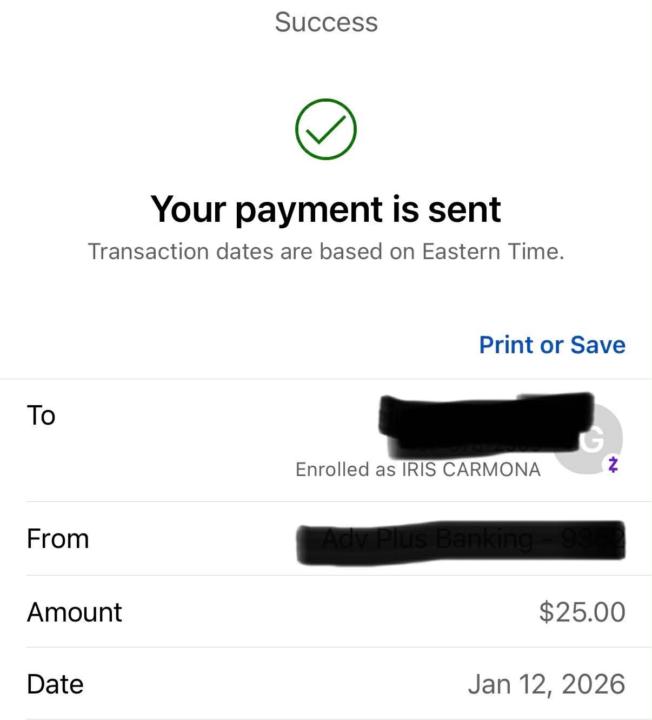This screenshot has height=720, width=652.
Task: Select the redacted Adv Plus Banking account
Action: point(460,541)
